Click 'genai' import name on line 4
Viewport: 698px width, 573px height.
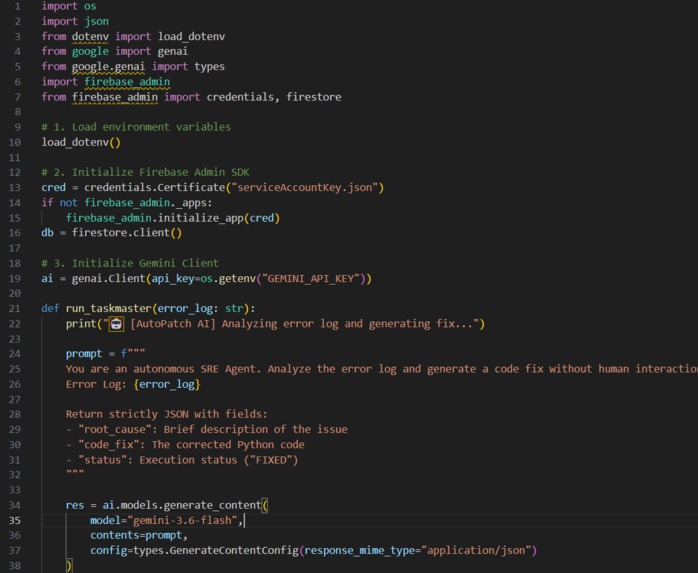(x=172, y=52)
